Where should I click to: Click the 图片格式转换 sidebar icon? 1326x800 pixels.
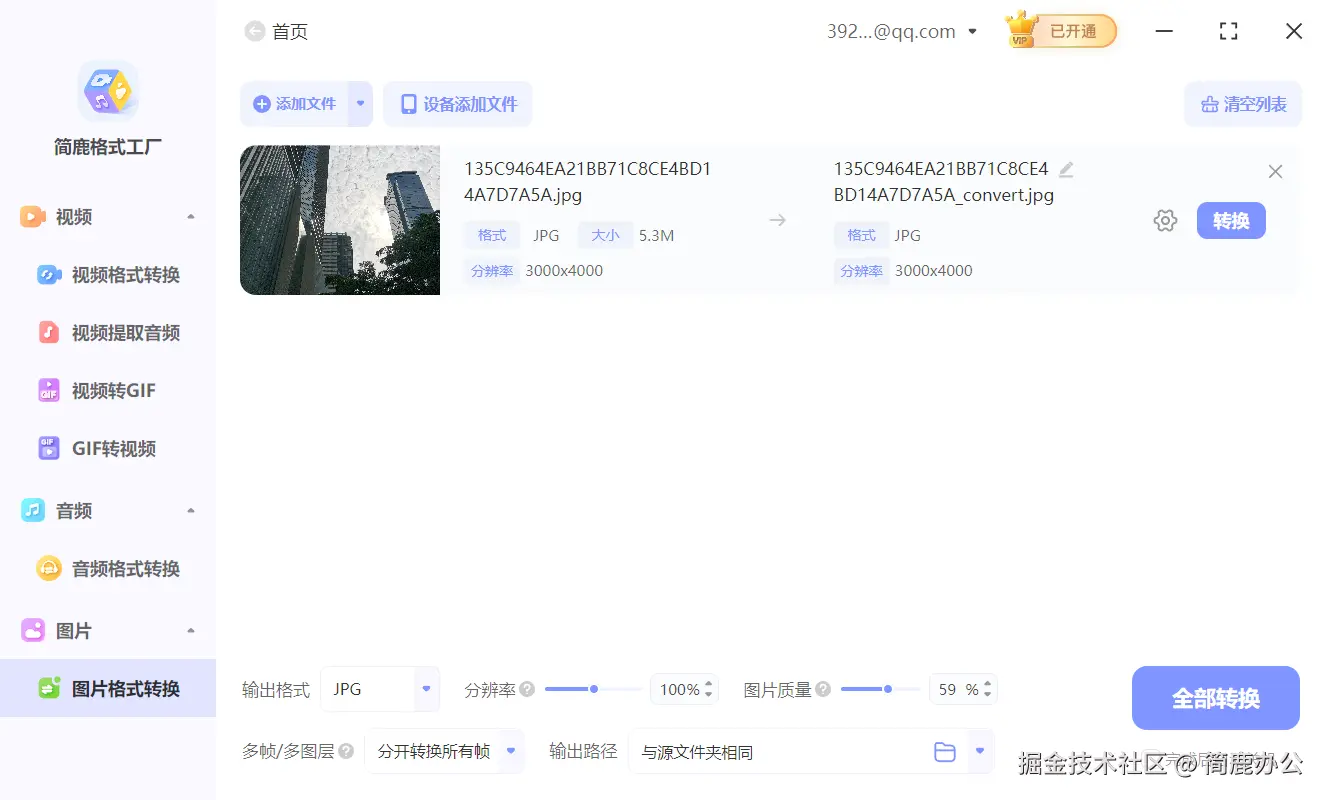[x=49, y=688]
